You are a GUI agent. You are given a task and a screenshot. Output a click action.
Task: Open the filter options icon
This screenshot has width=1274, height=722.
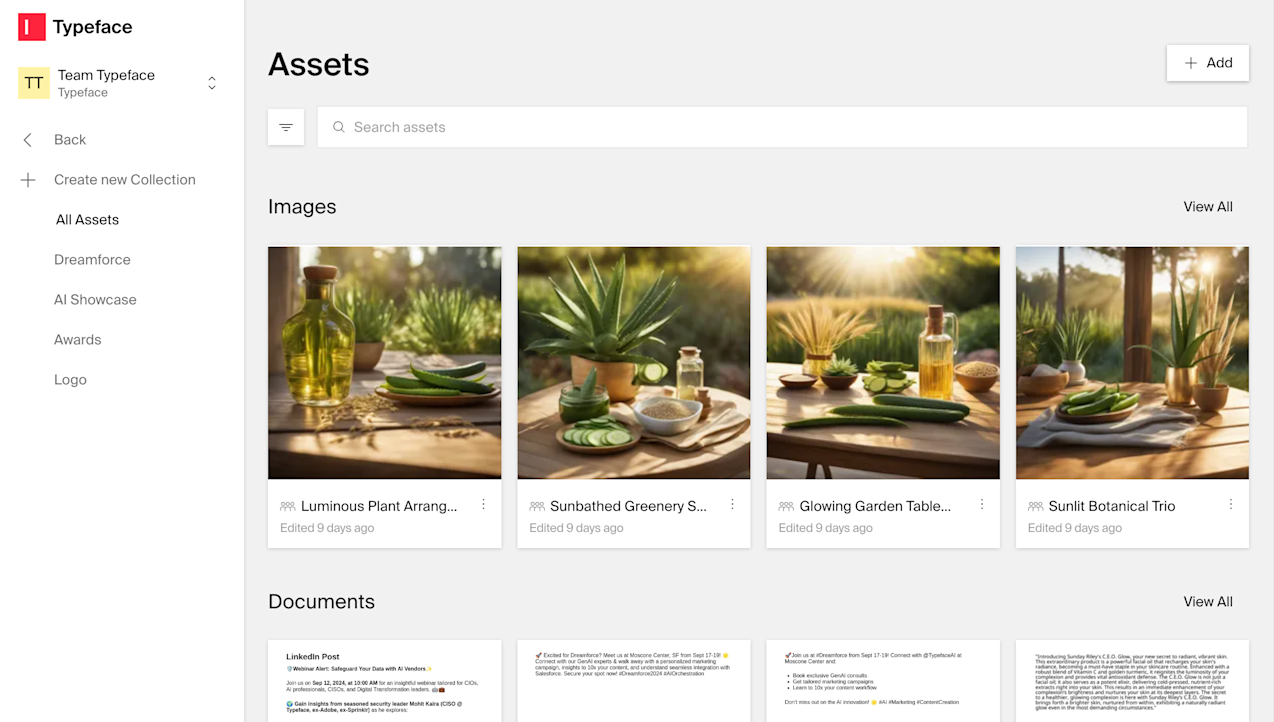click(x=286, y=127)
